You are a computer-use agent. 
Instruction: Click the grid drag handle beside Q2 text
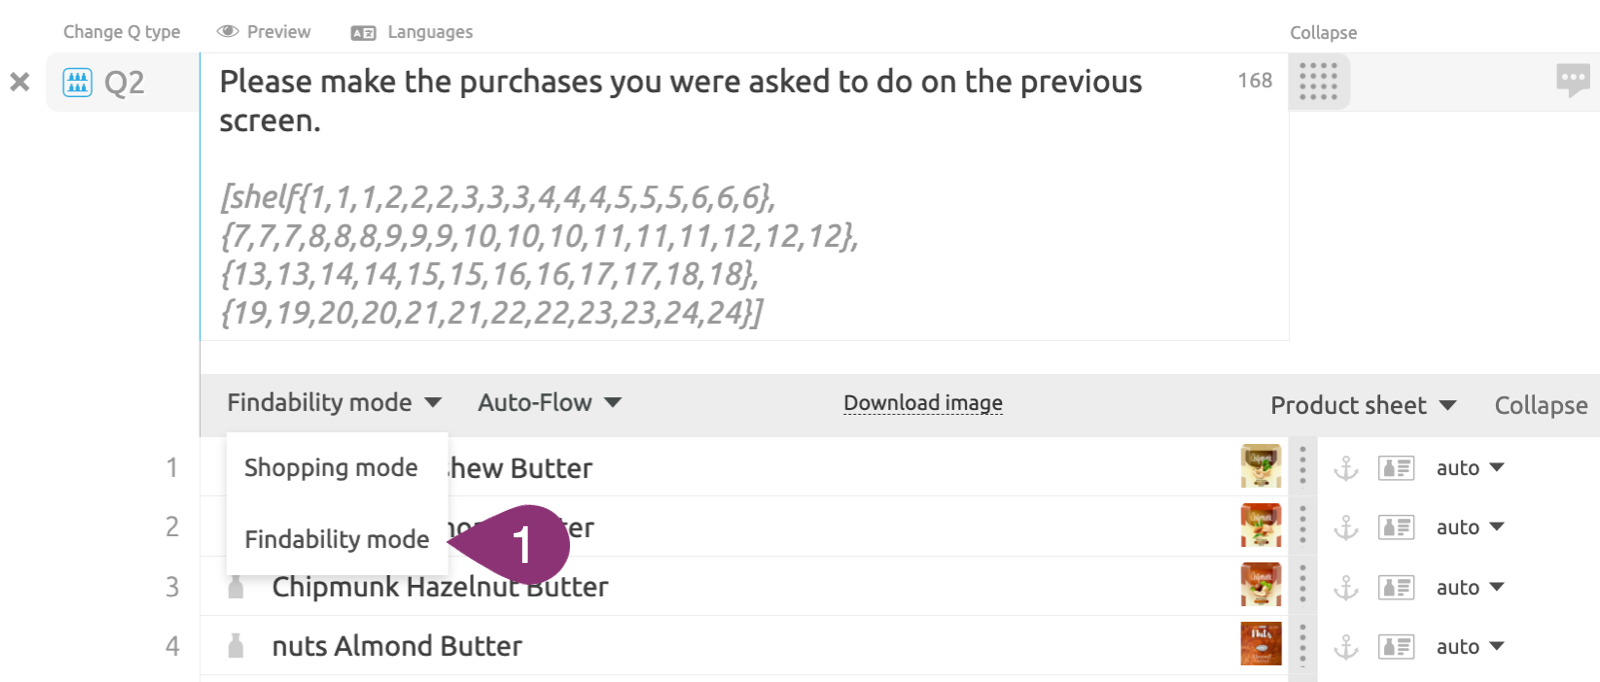1318,81
